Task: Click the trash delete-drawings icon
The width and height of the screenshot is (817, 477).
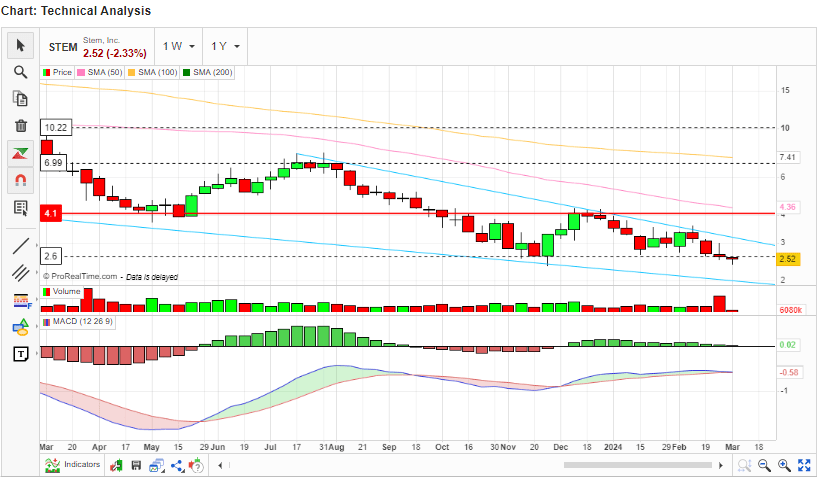Action: 20,126
